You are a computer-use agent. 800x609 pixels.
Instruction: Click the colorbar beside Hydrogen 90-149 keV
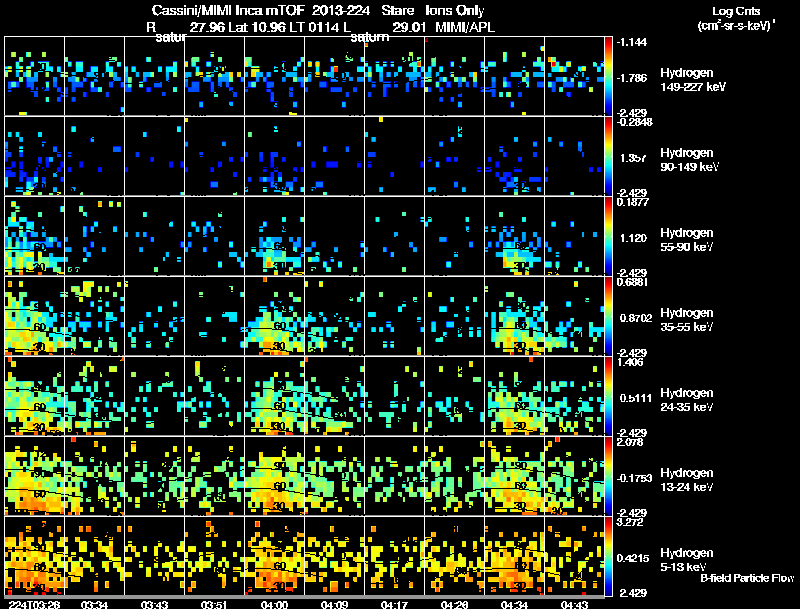click(x=608, y=156)
